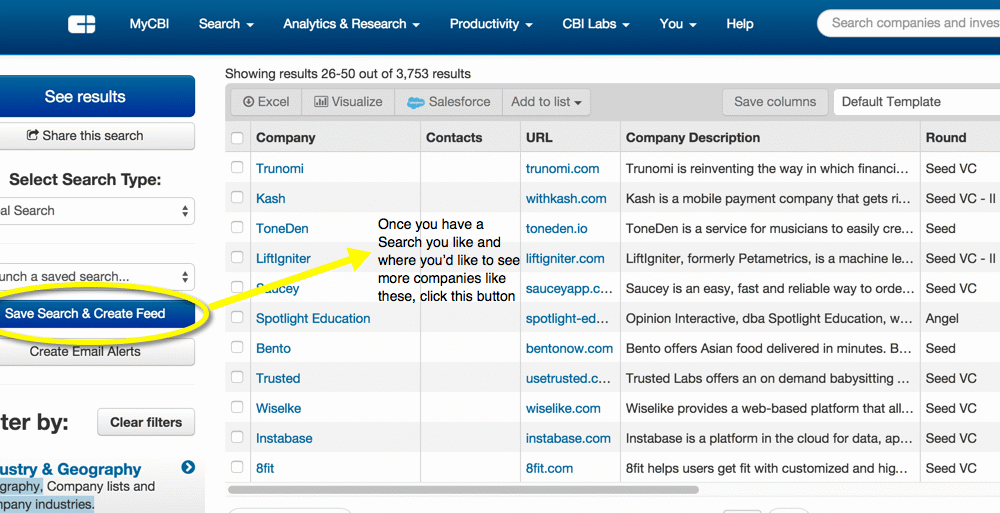Click the Save columns button
The height and width of the screenshot is (513, 1000).
pyautogui.click(x=775, y=101)
